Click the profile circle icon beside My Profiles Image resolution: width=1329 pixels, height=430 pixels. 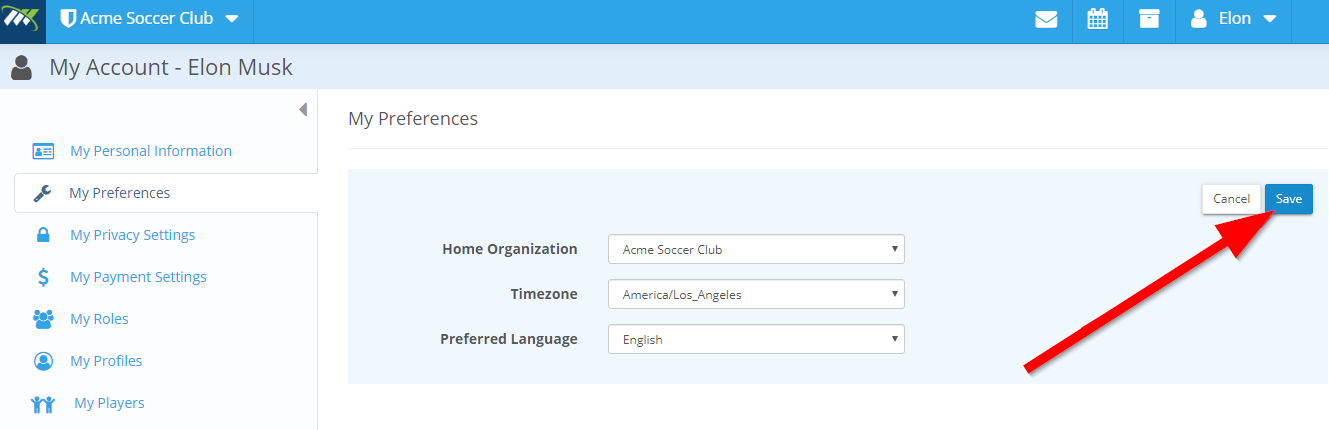(x=43, y=361)
